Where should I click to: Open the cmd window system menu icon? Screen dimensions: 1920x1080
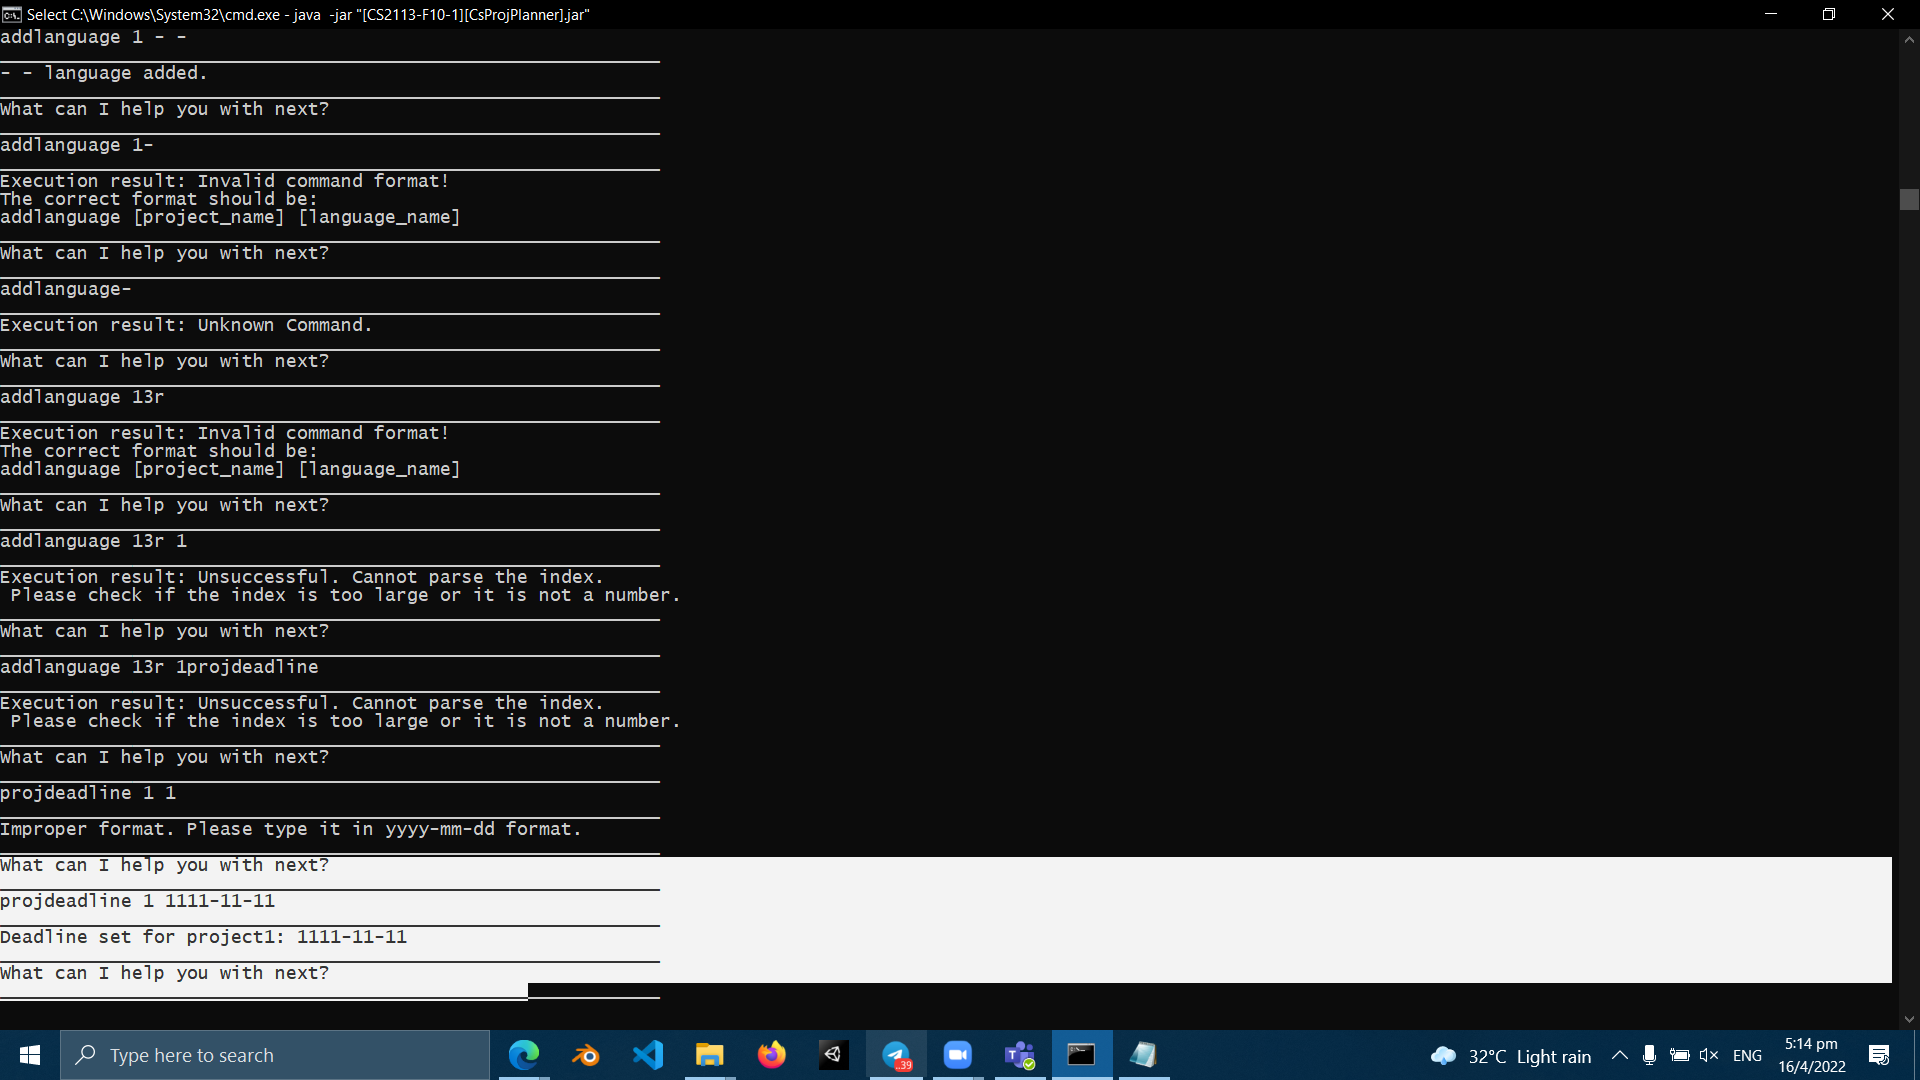[x=11, y=14]
